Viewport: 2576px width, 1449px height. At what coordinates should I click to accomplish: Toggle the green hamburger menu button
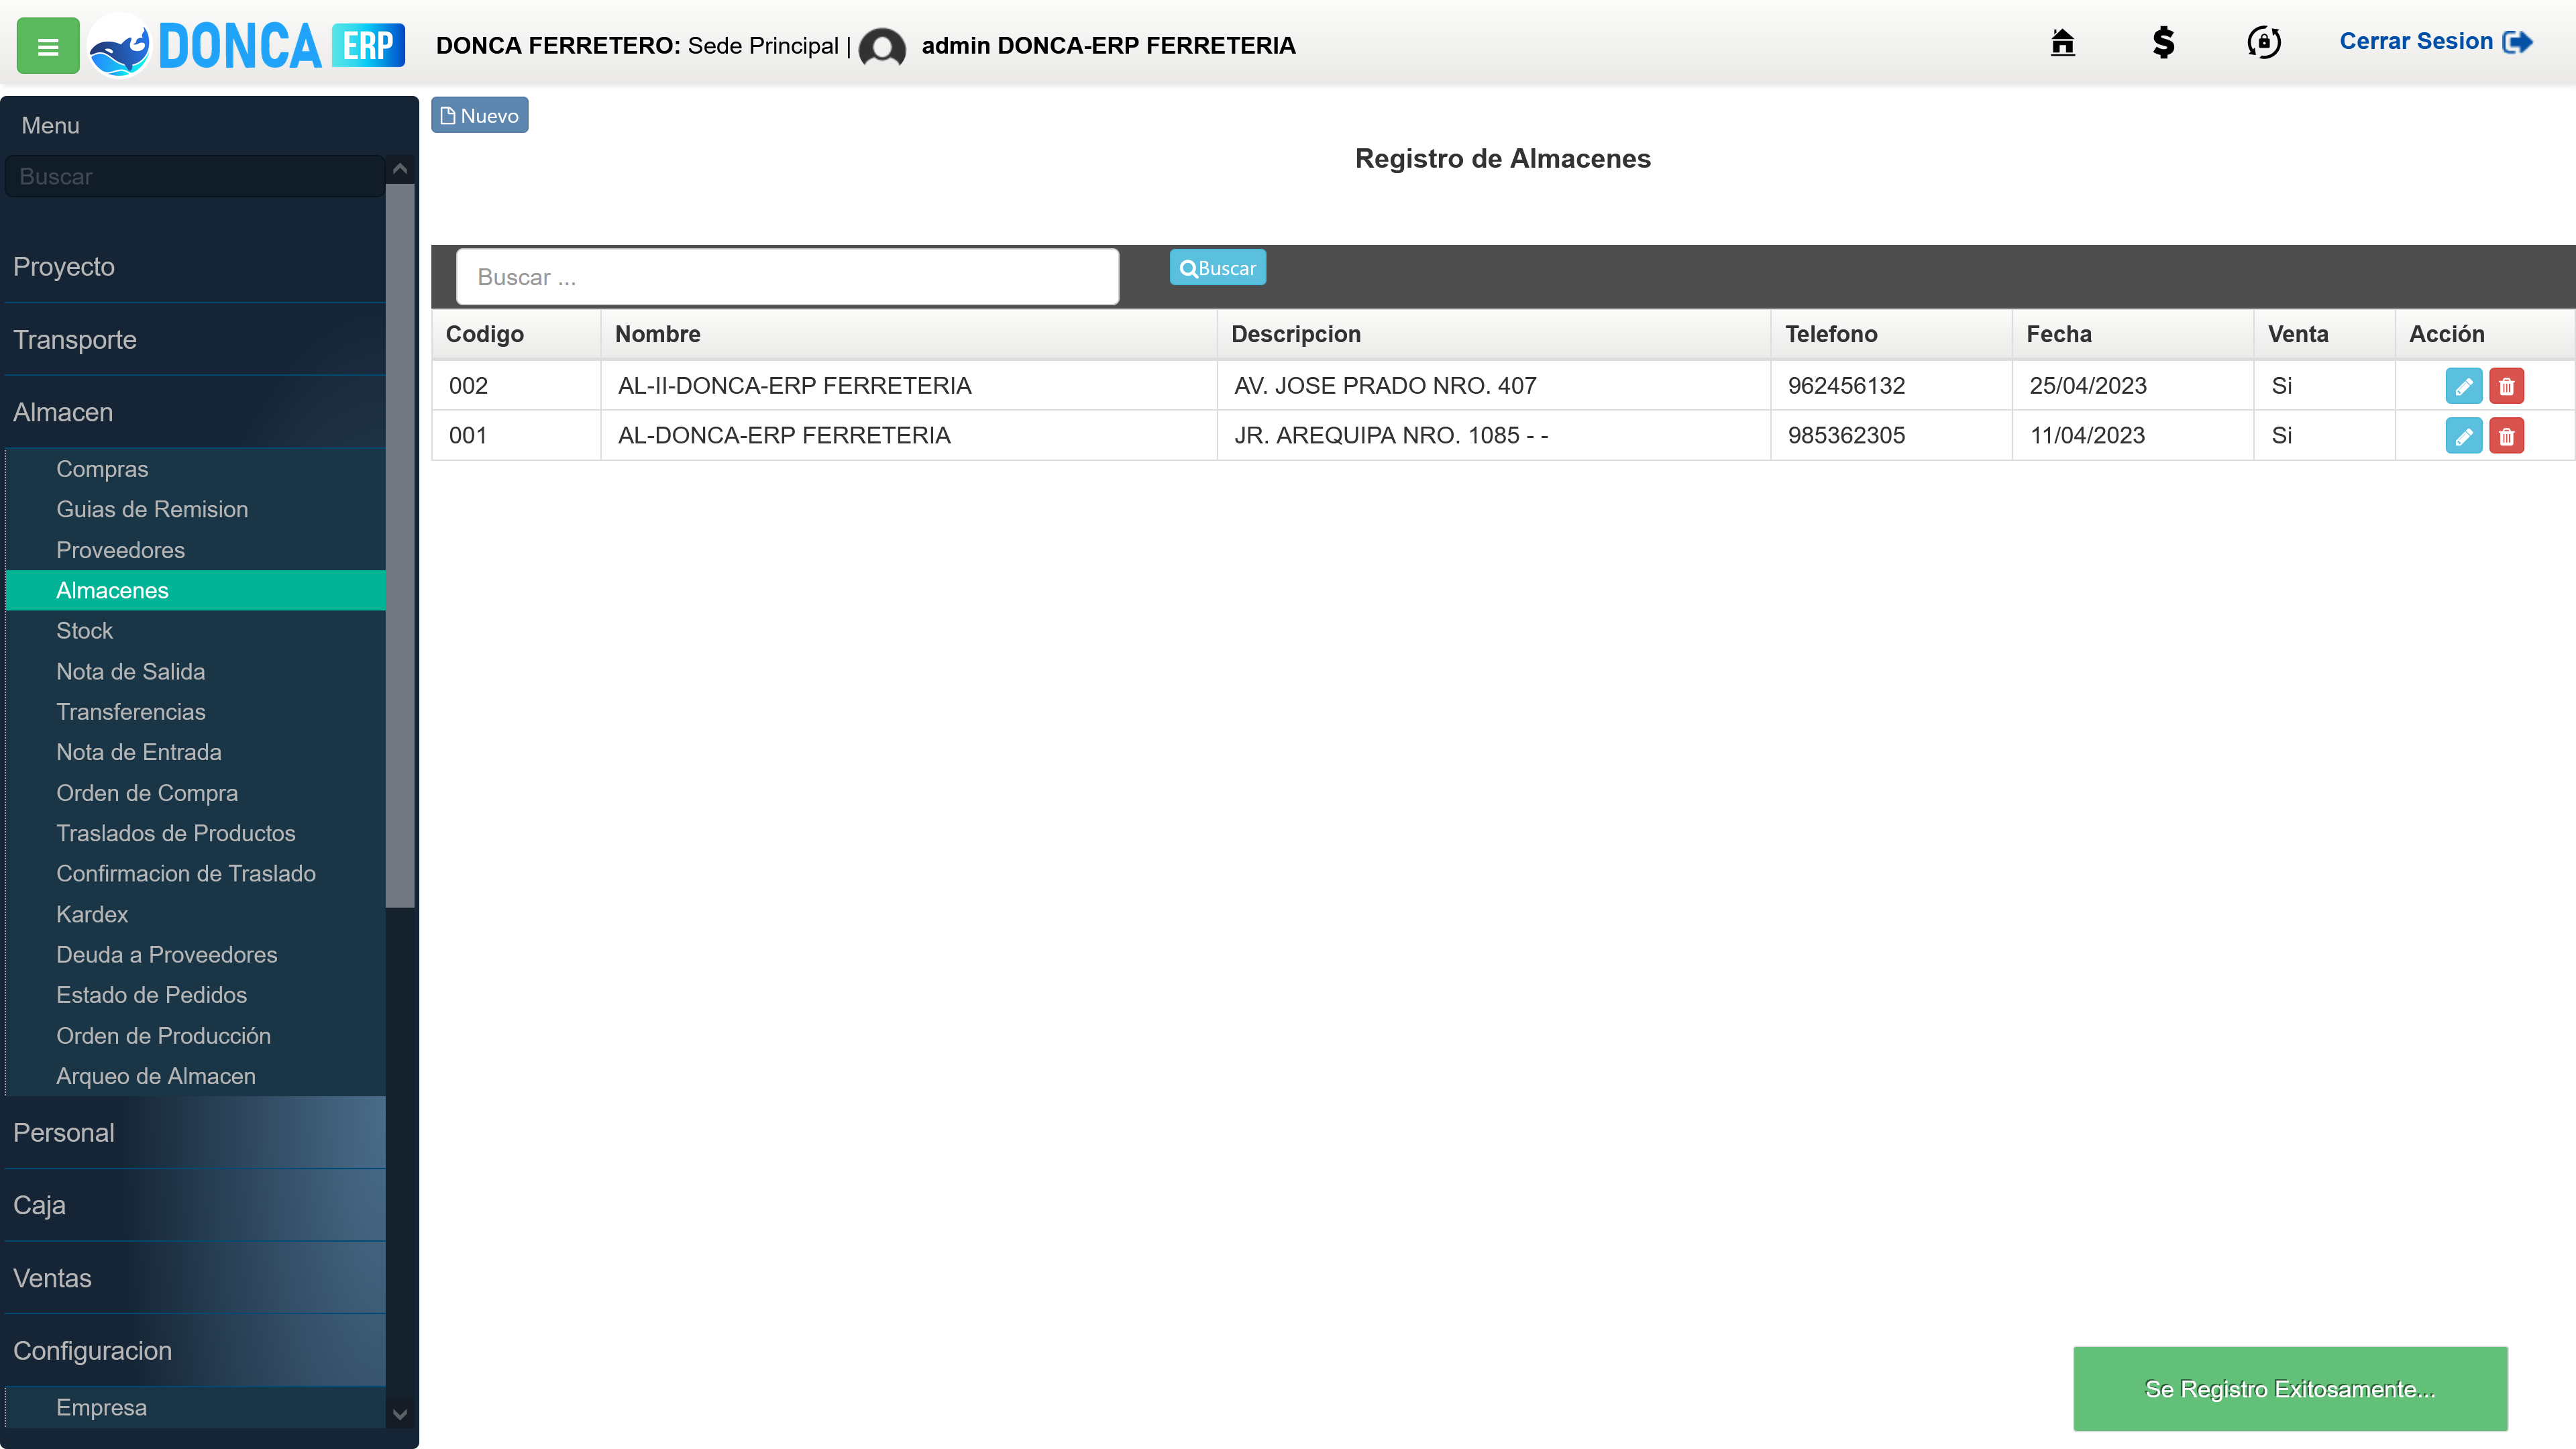point(48,46)
